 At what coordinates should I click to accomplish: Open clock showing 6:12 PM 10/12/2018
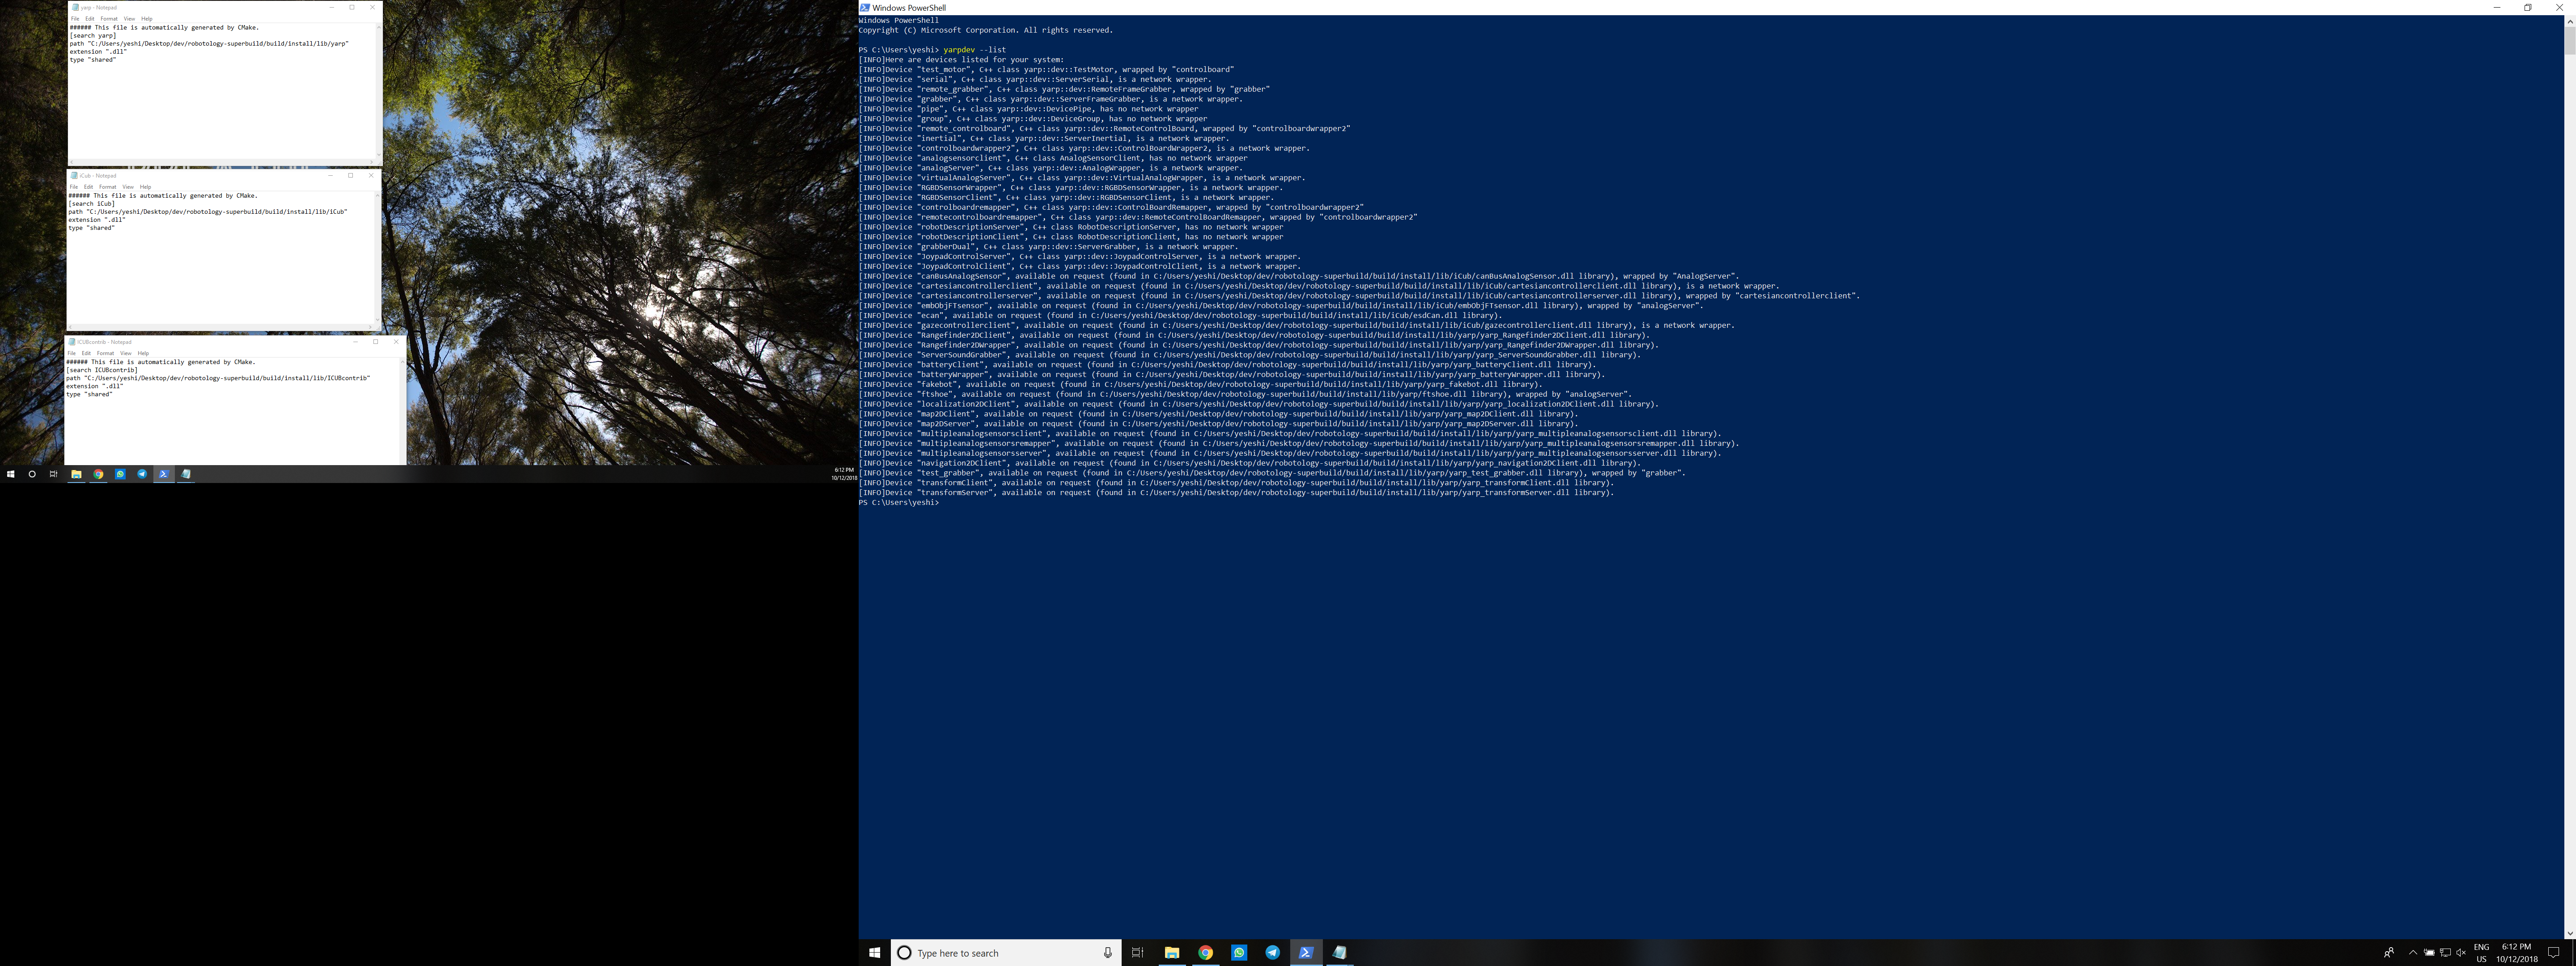(x=2517, y=953)
